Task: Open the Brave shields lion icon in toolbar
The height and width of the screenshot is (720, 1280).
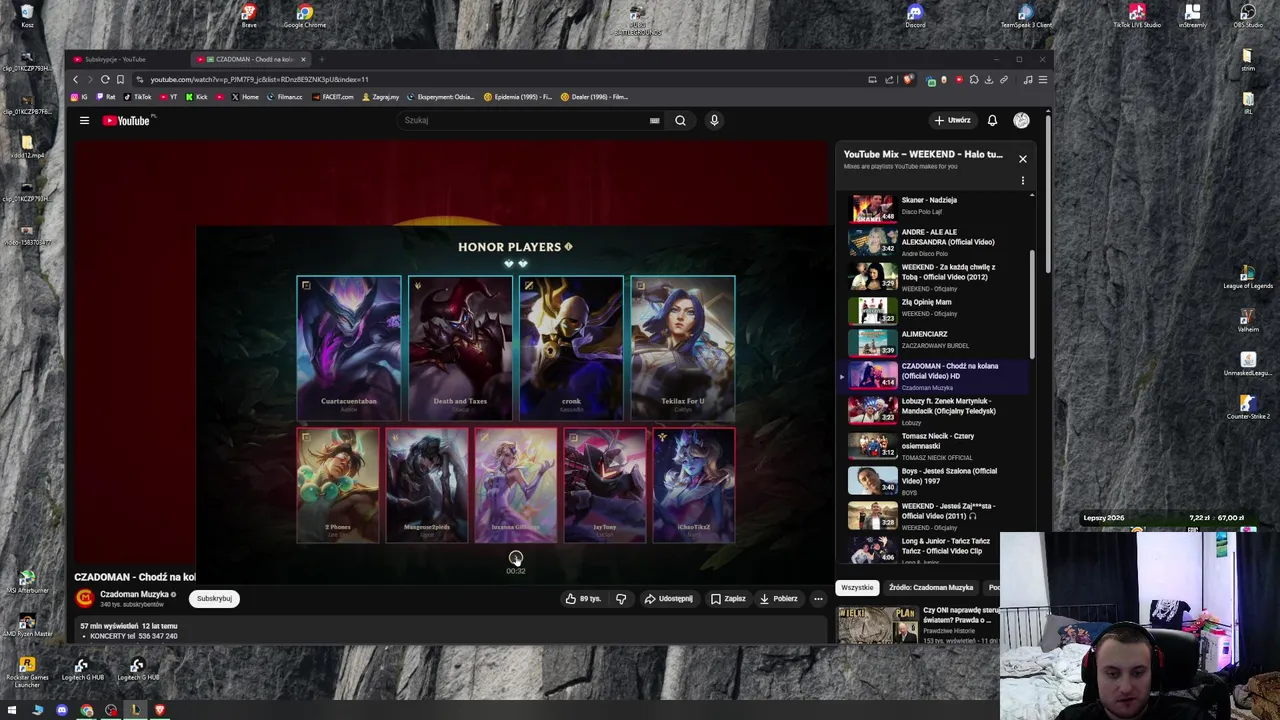Action: [908, 79]
